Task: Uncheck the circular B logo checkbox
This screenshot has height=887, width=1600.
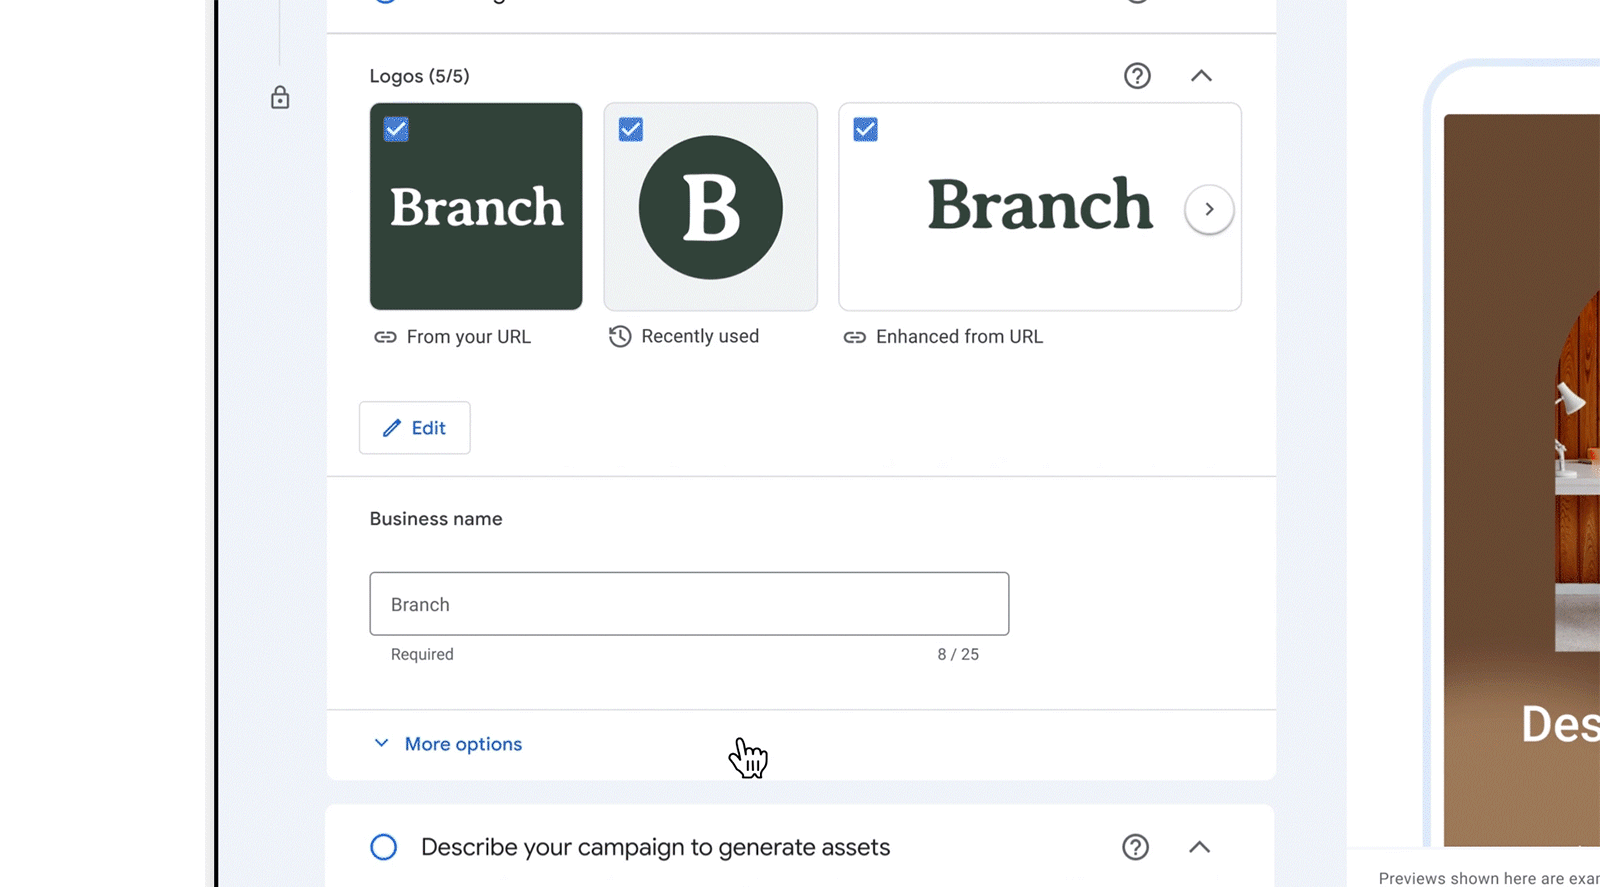Action: (630, 129)
